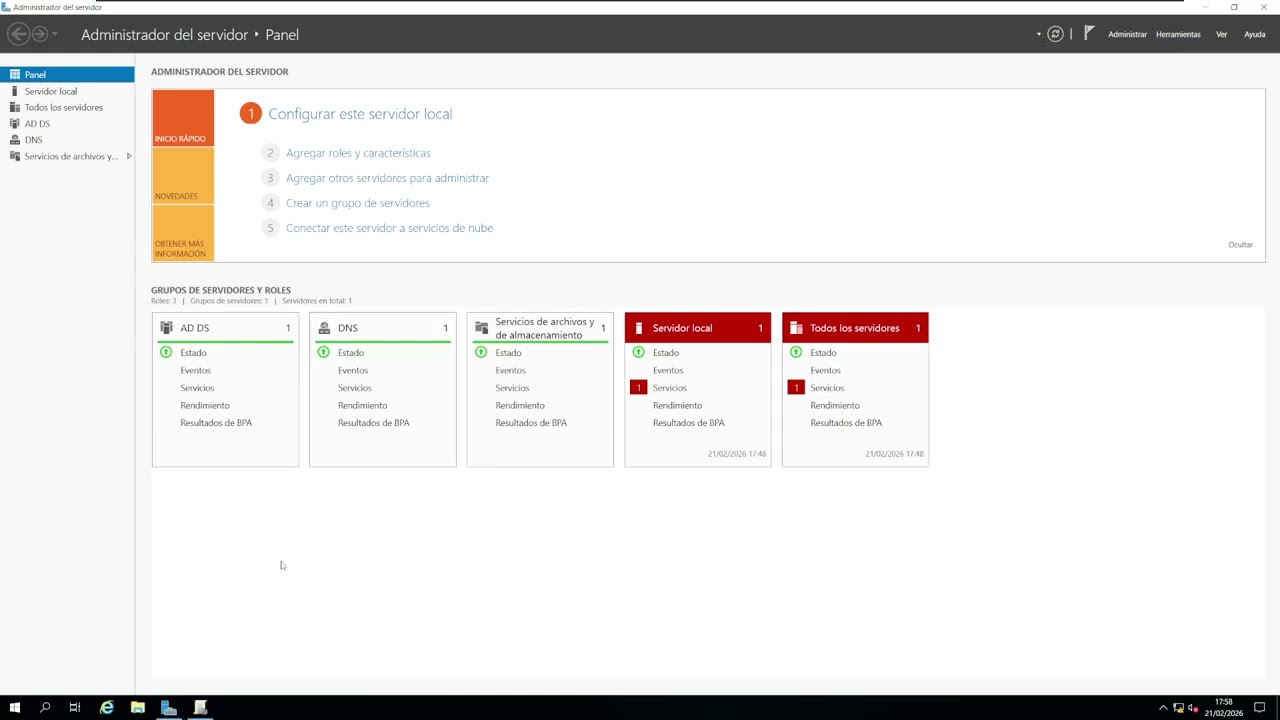
Task: Open Resultados de BPA in the AD DS tile
Action: coord(216,423)
